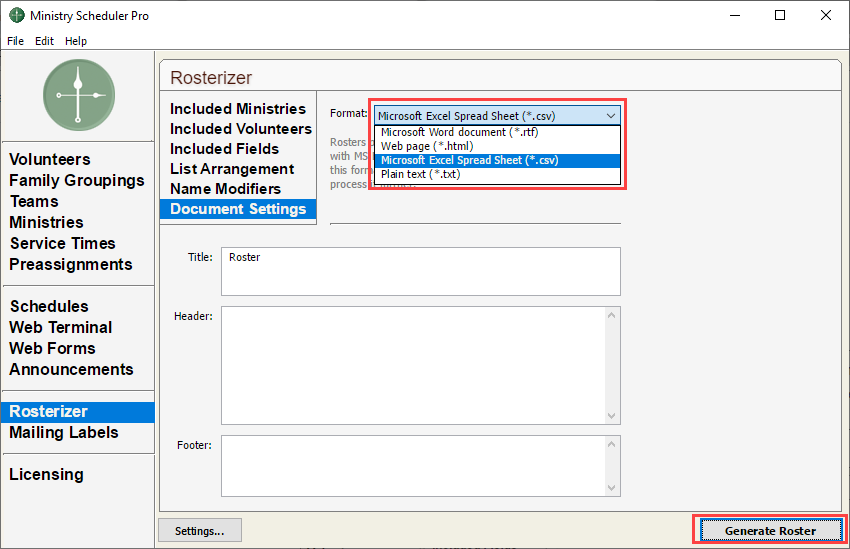850x549 pixels.
Task: Click Header scrollbar up arrow
Action: click(611, 315)
